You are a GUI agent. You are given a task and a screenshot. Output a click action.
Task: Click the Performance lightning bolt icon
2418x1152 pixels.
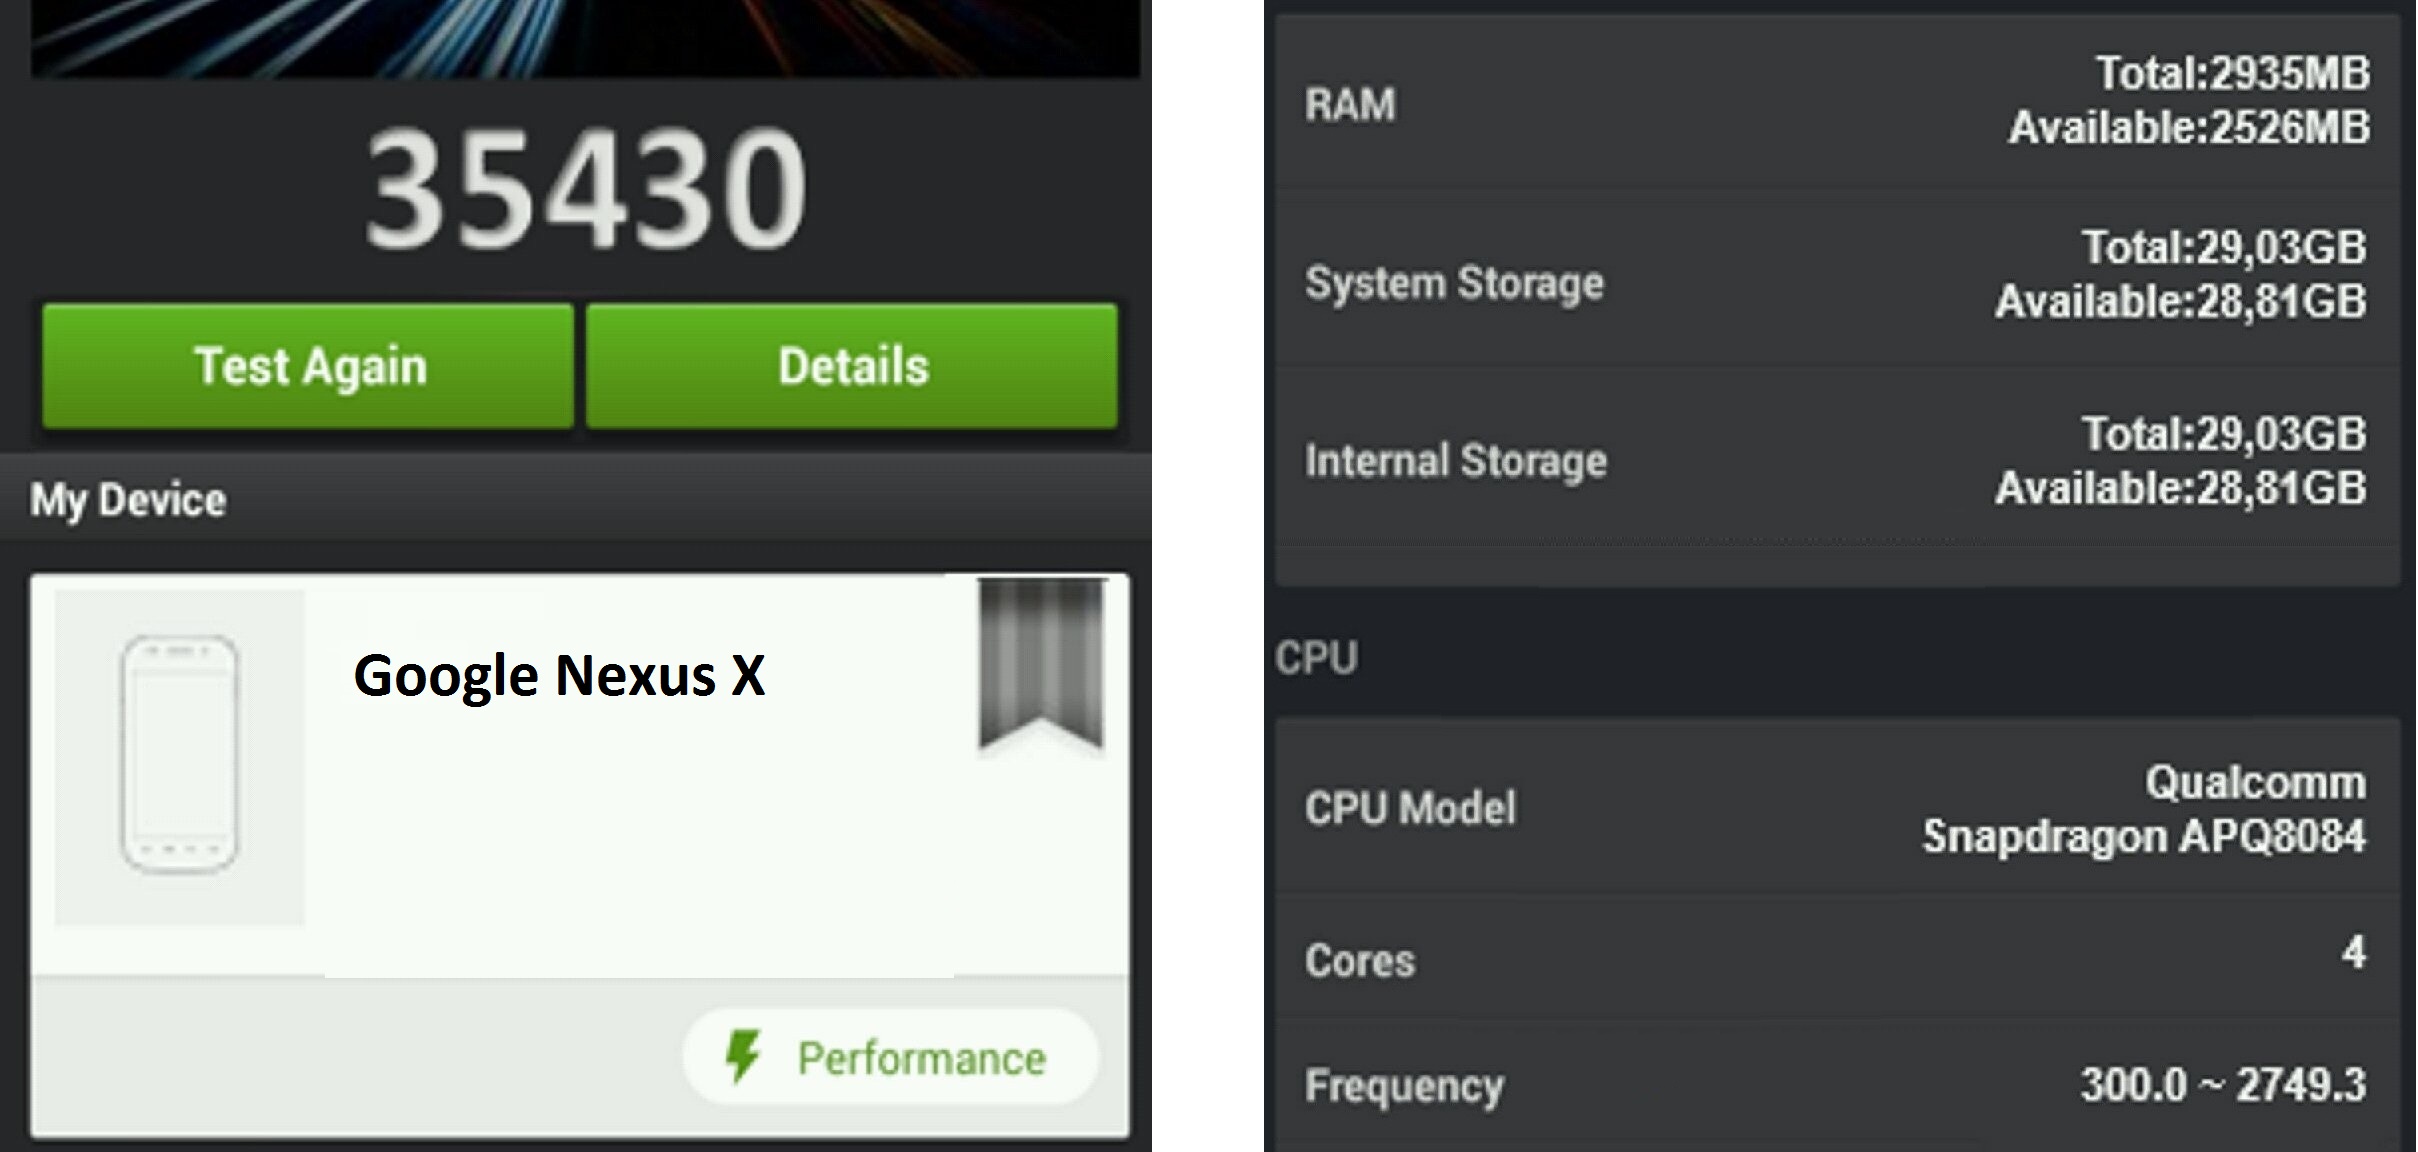tap(743, 1057)
